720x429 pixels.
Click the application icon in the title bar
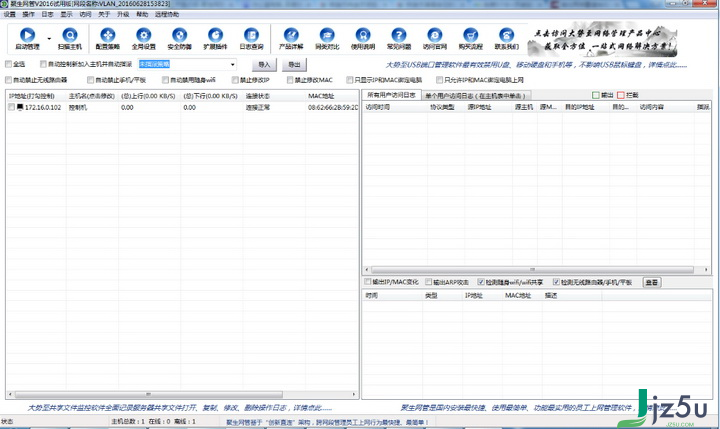(4, 4)
